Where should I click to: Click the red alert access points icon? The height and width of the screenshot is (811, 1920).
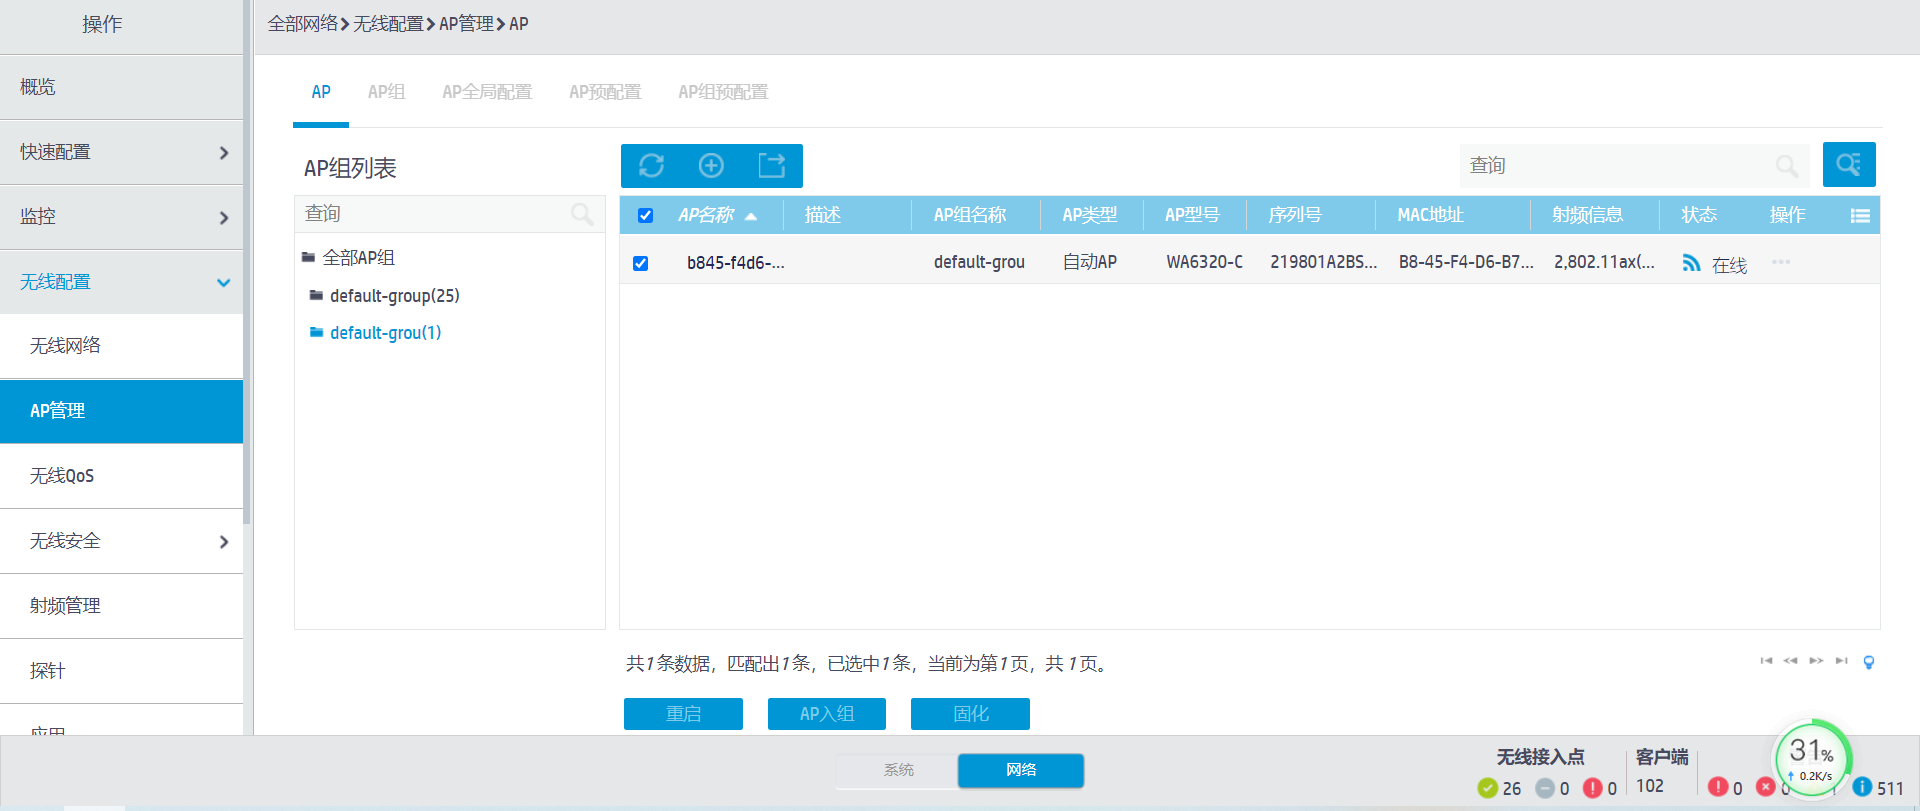click(1593, 788)
